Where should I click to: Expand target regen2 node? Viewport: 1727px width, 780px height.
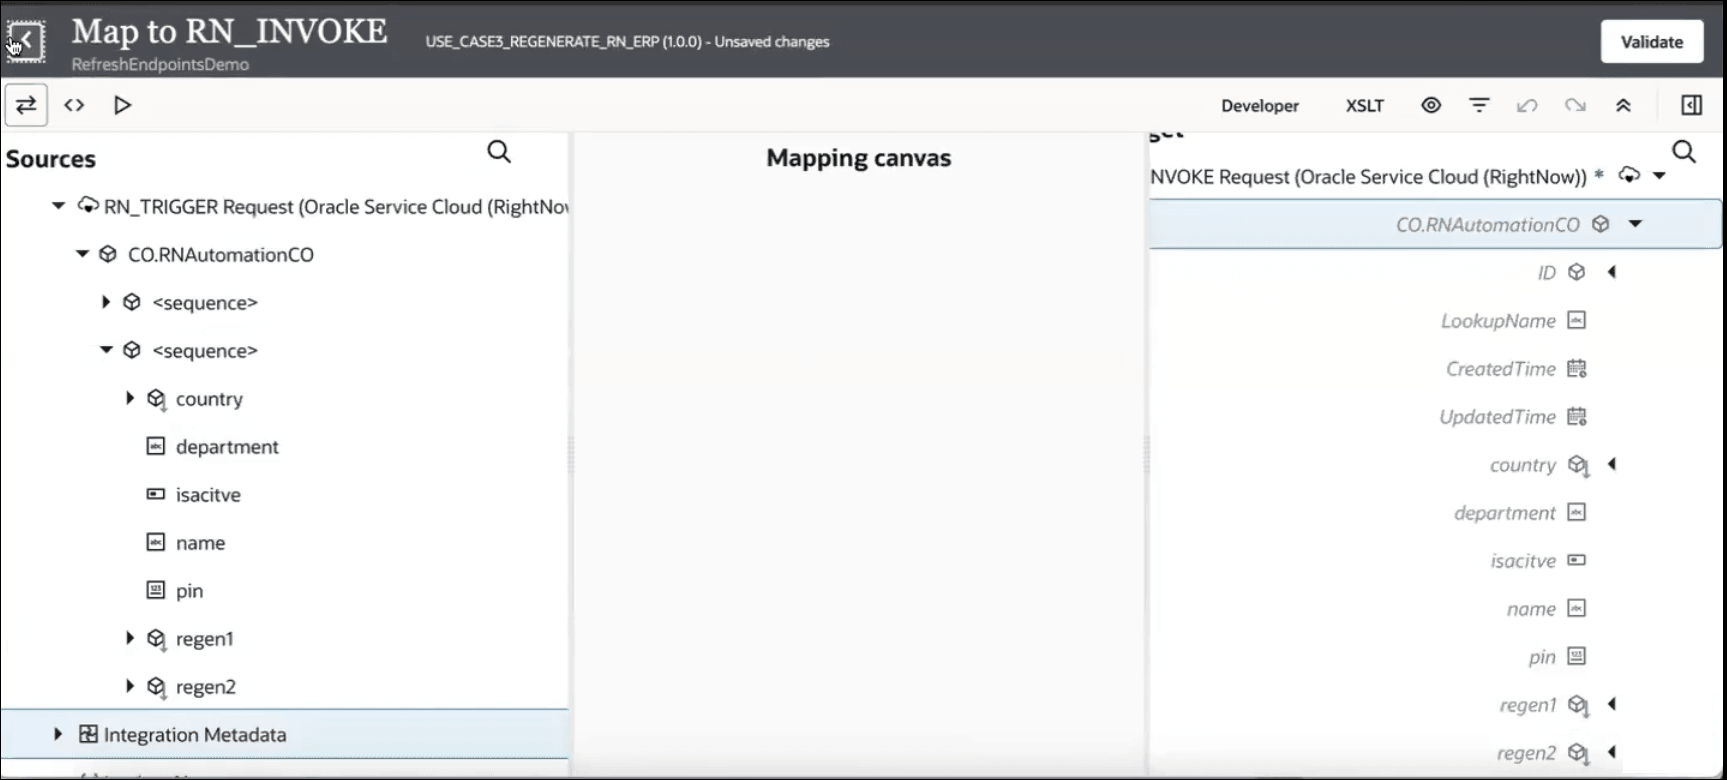(x=1612, y=752)
